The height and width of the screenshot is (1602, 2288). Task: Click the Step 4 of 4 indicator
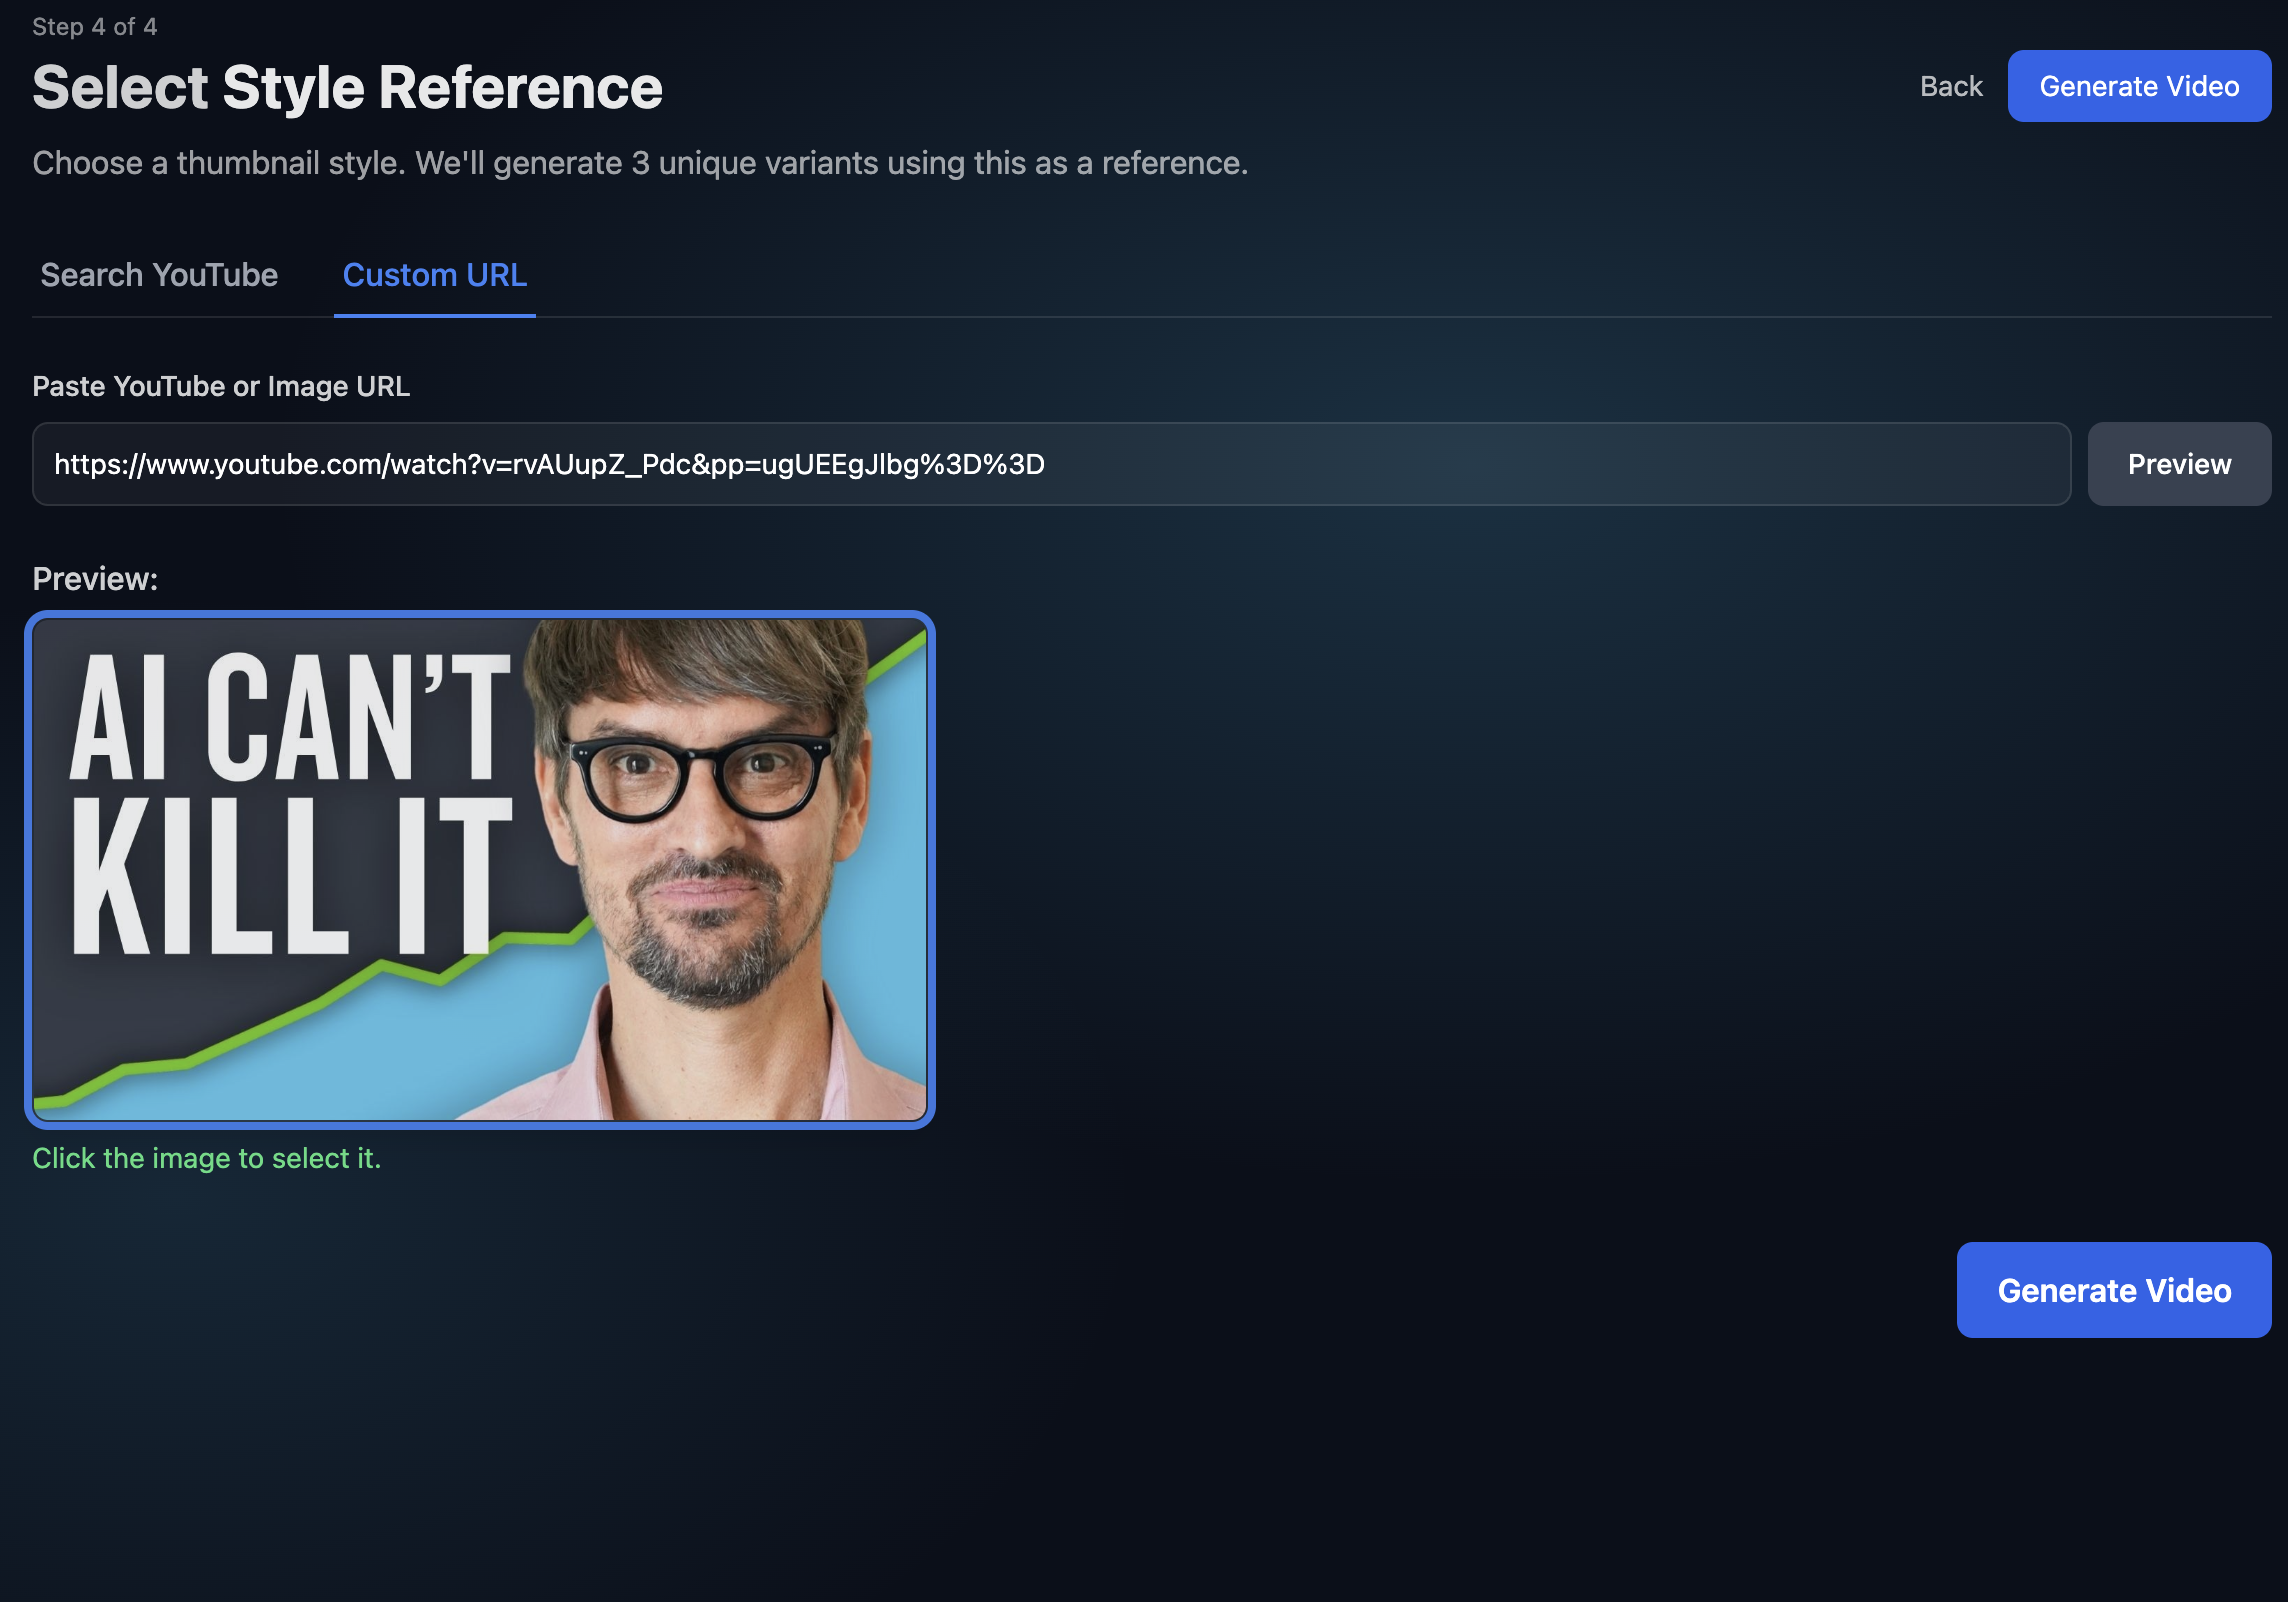pos(95,27)
